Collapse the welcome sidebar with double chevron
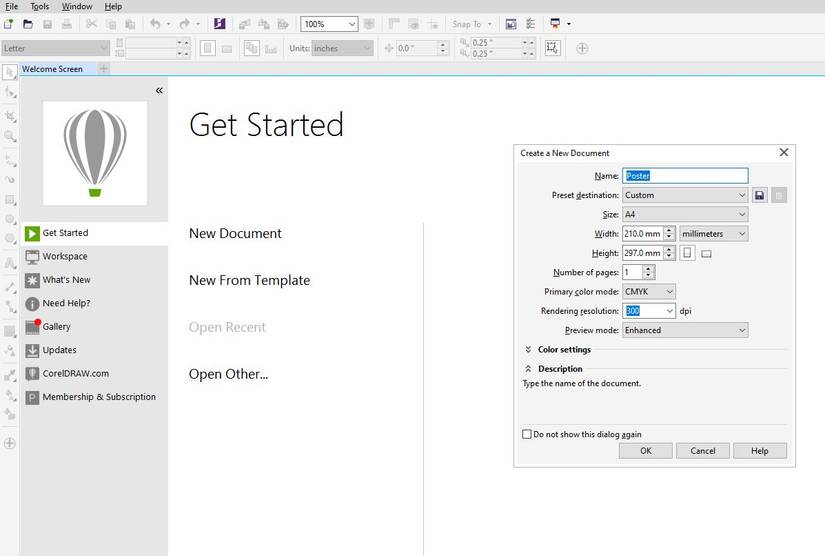Screen dimensions: 825x556 pyautogui.click(x=159, y=91)
